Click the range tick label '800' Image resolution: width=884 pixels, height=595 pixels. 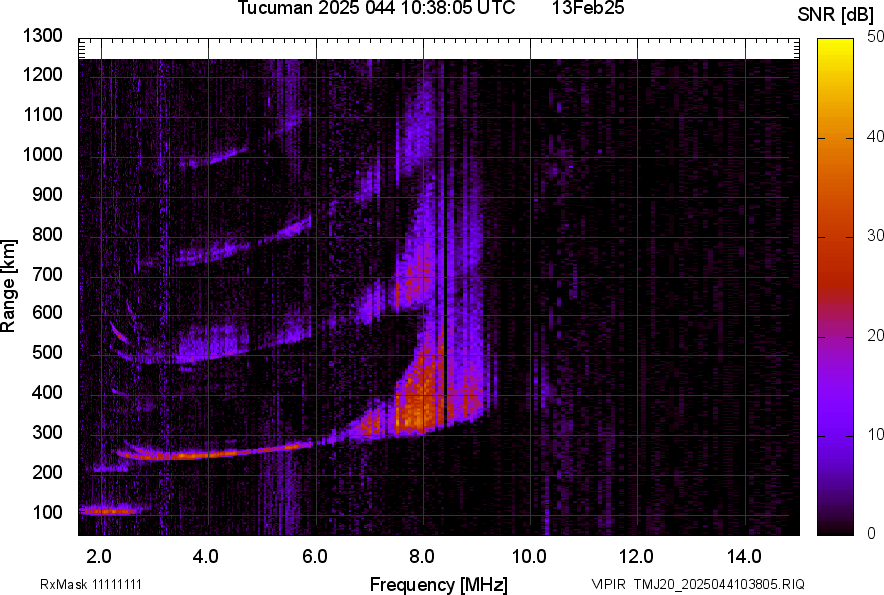[47, 234]
